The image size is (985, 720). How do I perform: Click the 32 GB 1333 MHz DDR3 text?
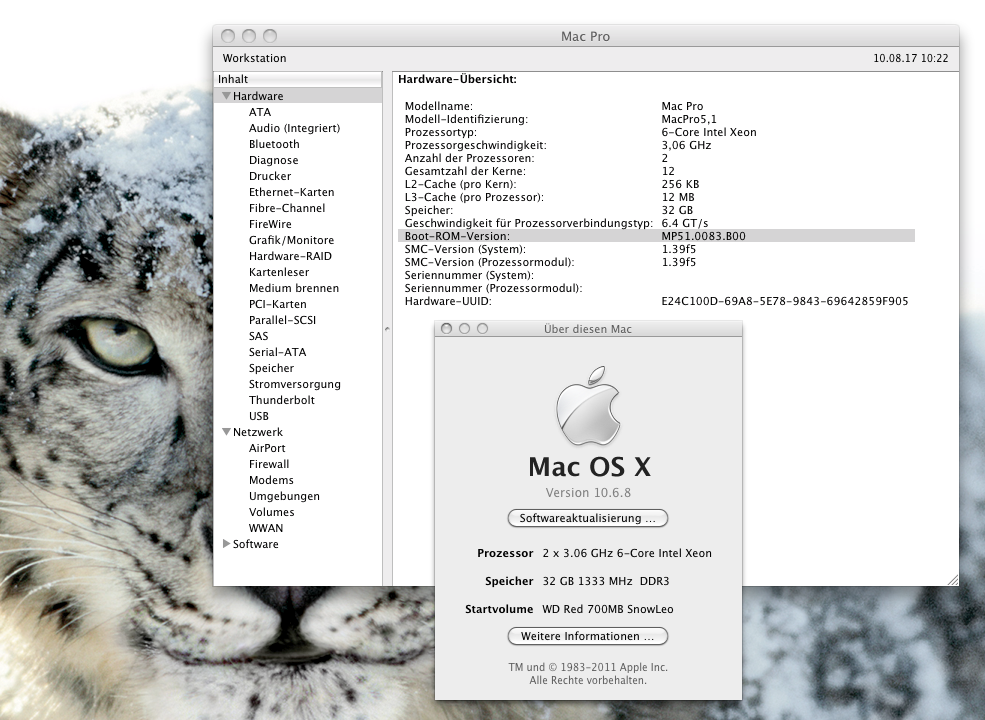click(606, 582)
